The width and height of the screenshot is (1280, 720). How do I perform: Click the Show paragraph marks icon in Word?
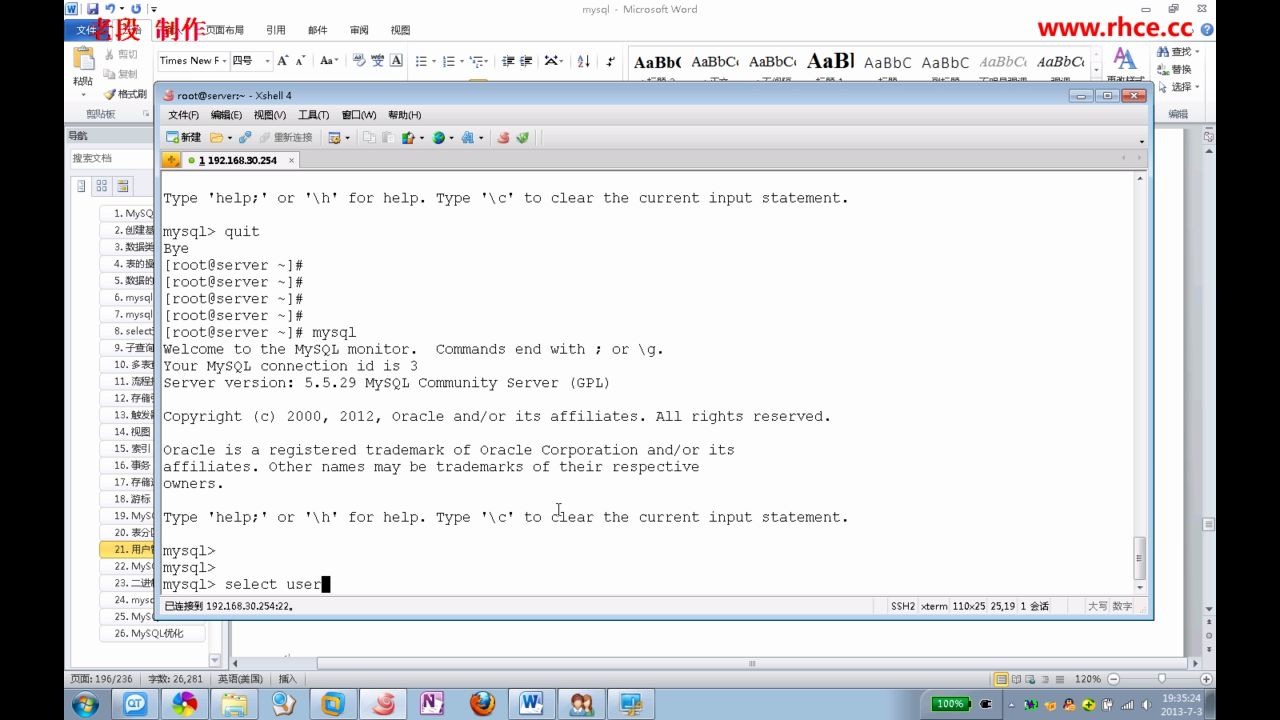(610, 60)
